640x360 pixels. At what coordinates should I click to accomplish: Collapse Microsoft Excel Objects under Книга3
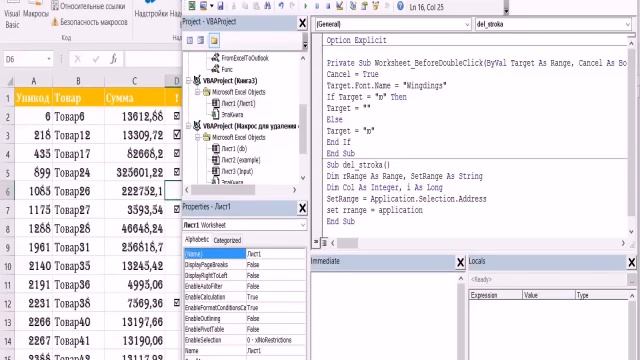point(197,92)
